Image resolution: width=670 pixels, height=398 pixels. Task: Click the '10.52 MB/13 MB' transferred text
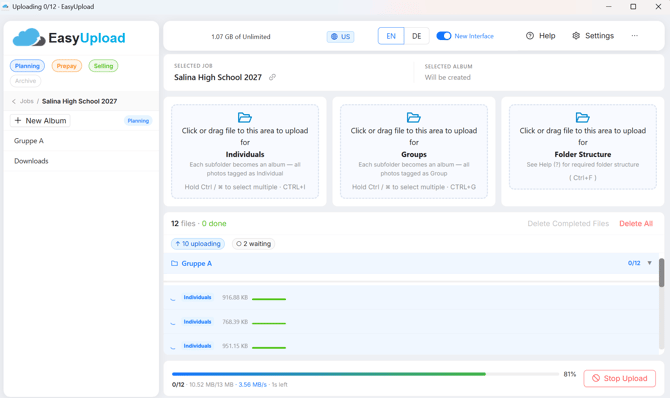click(x=211, y=385)
